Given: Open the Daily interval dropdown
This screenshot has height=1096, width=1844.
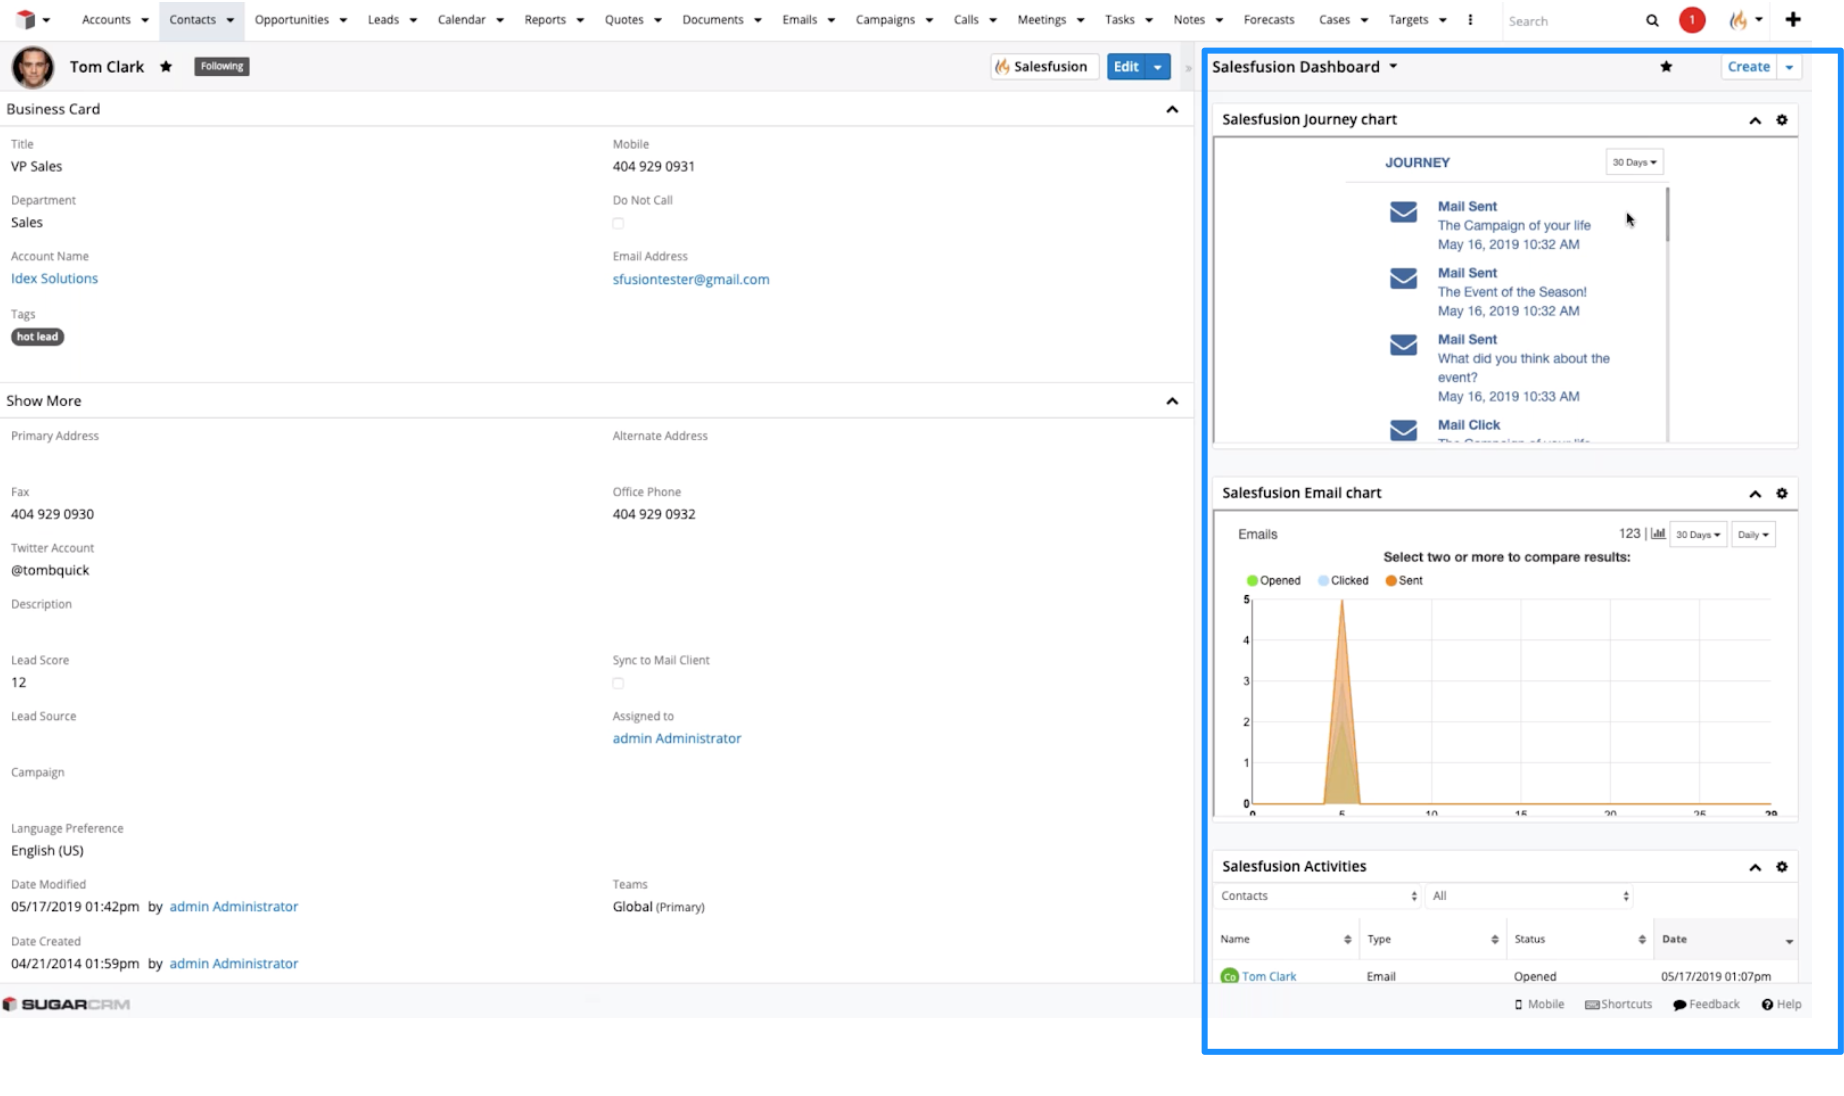Looking at the screenshot, I should (x=1752, y=534).
